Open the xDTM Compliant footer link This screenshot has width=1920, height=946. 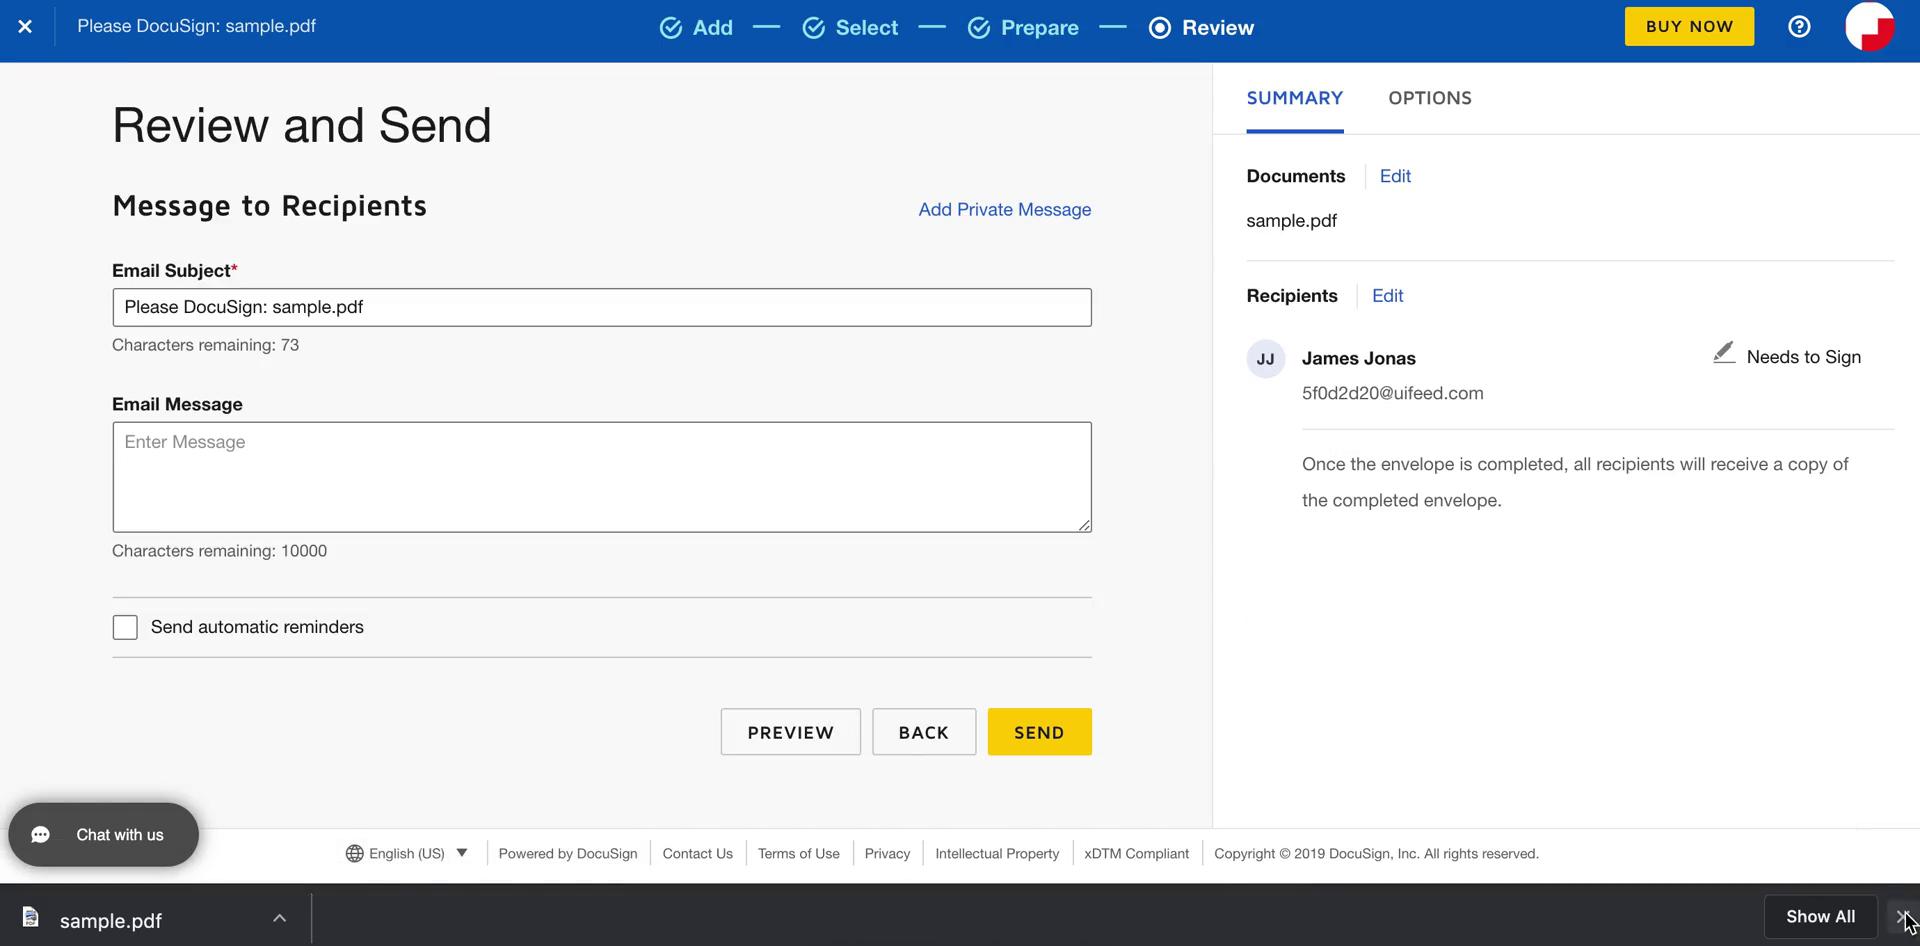tap(1137, 854)
